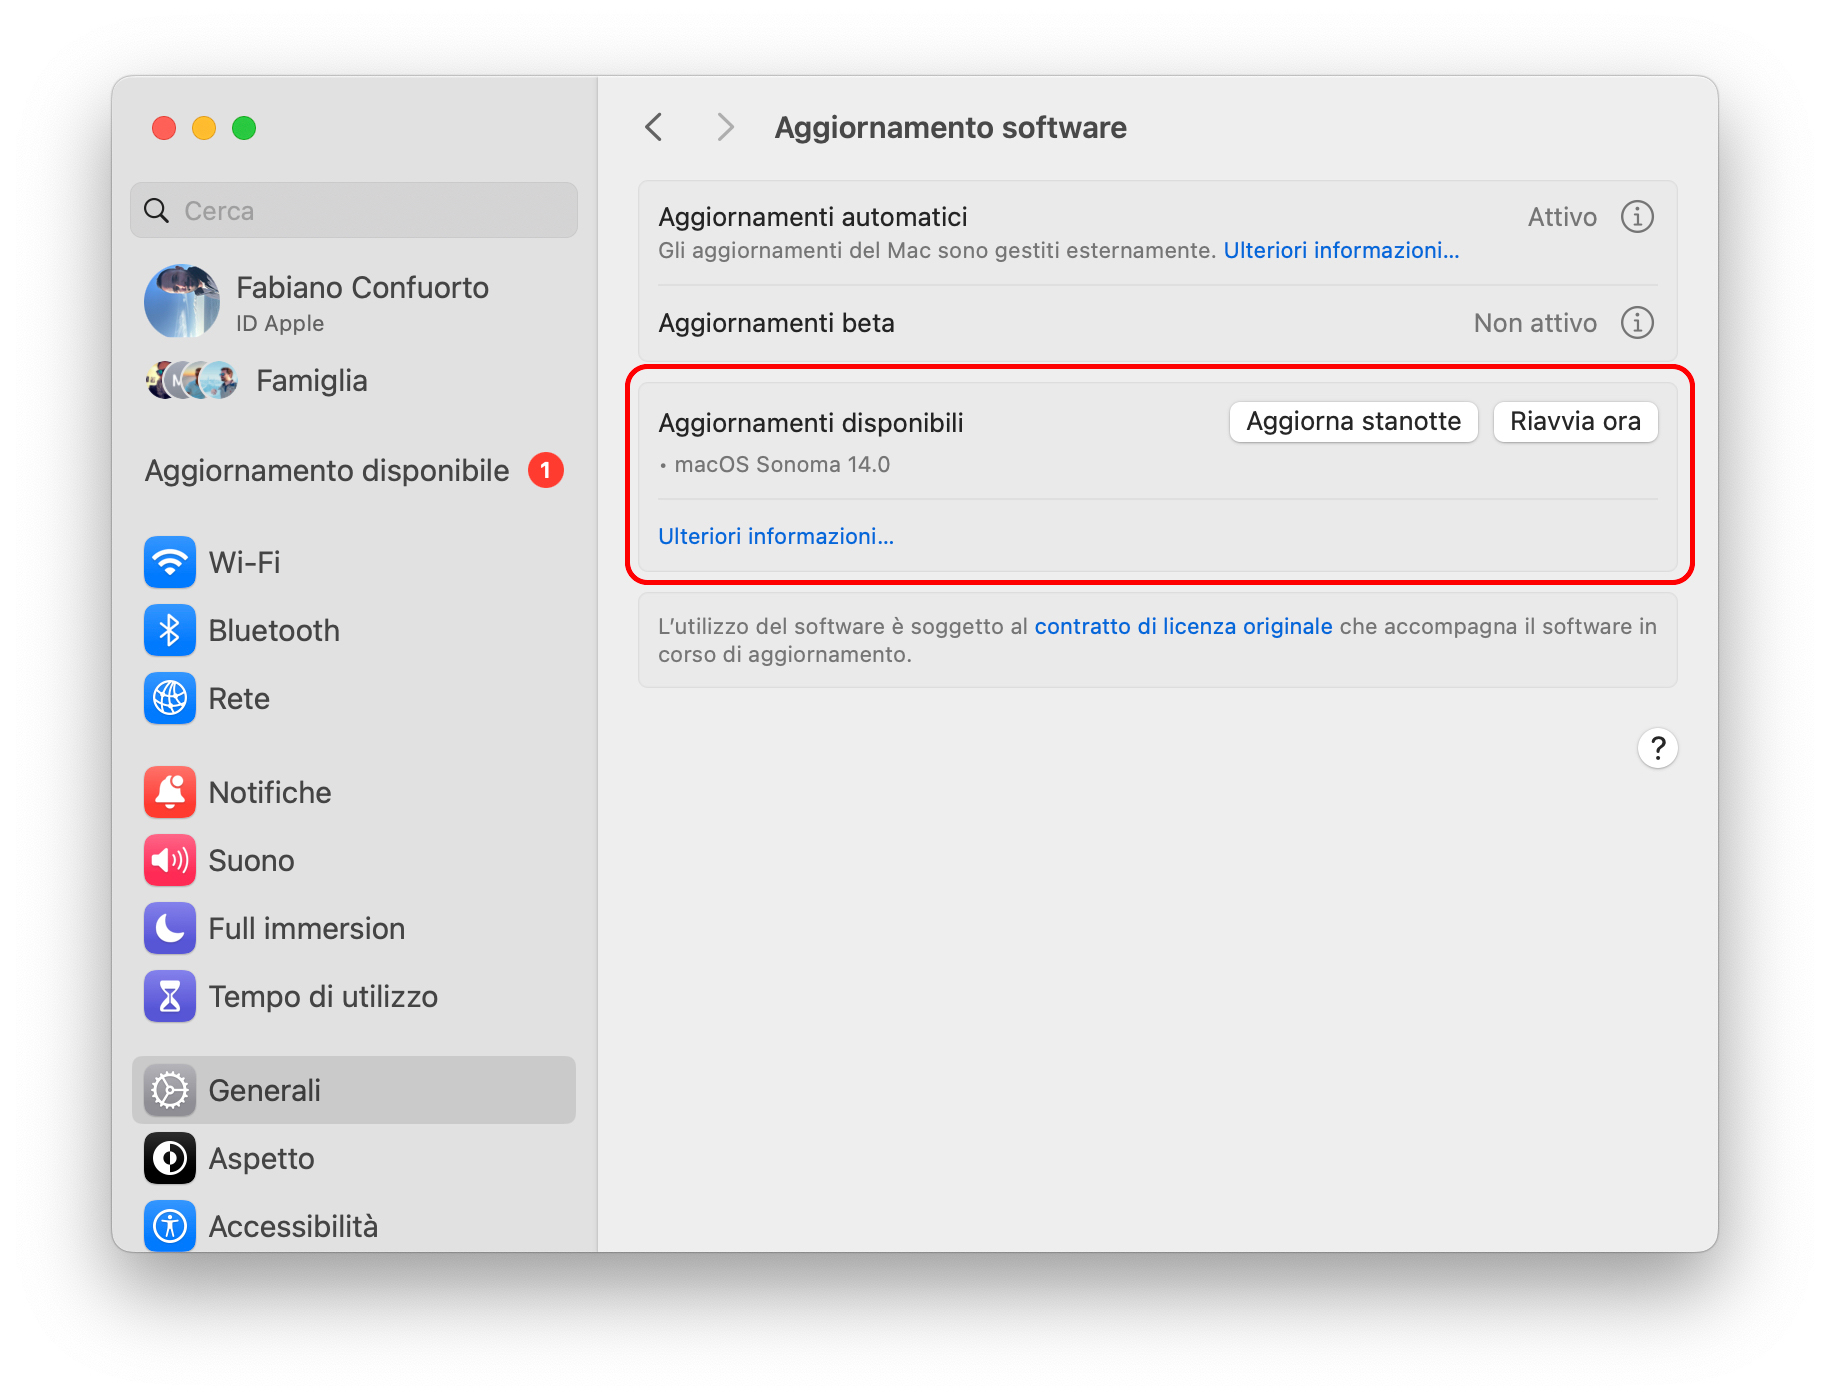Go forward with the right chevron
The image size is (1830, 1400).
click(725, 127)
